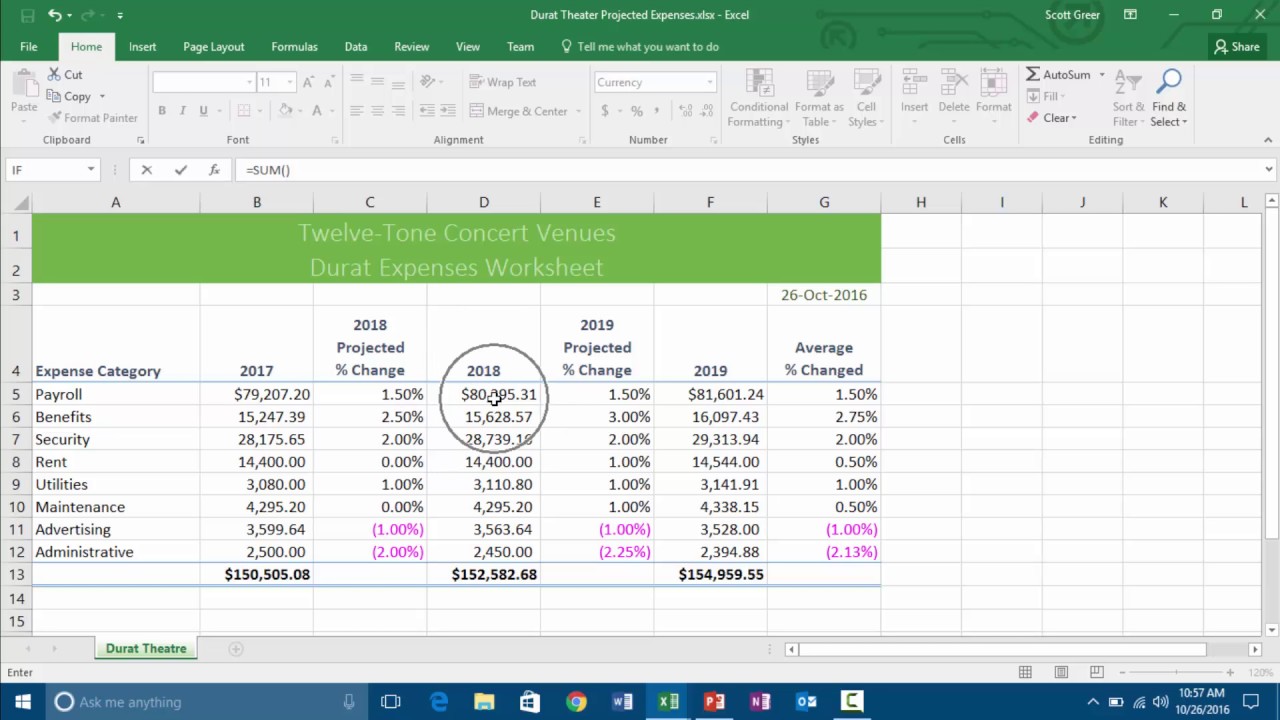Switch to the Formulas tab
This screenshot has width=1280, height=720.
tap(294, 47)
